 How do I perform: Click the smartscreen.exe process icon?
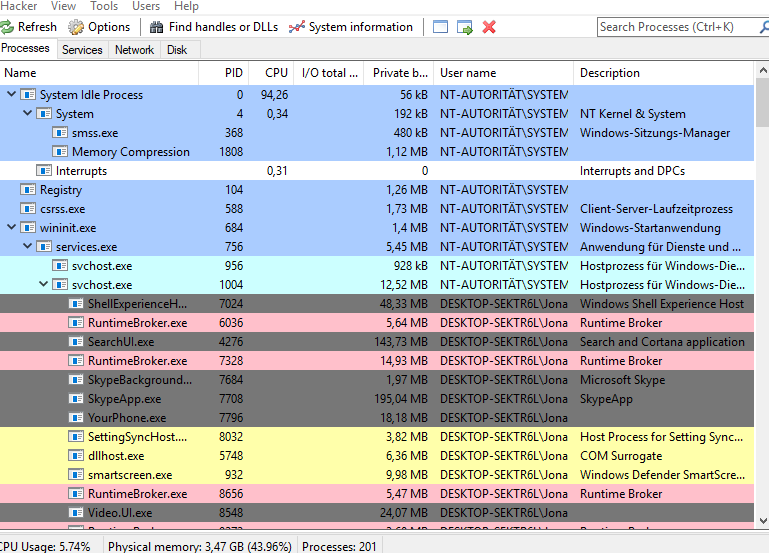pos(76,475)
